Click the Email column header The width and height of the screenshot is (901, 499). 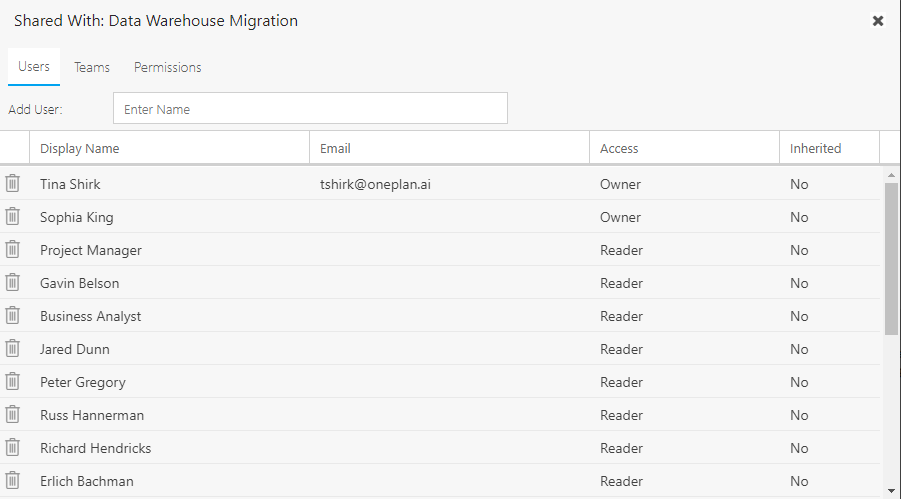[x=449, y=148]
